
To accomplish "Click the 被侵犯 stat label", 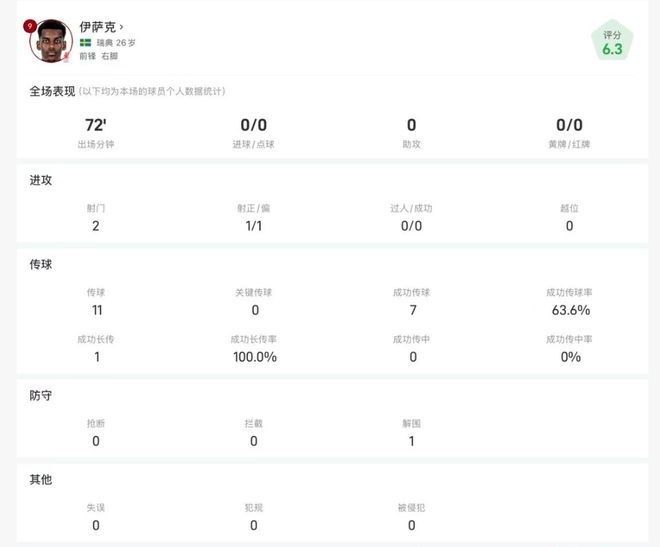I will [412, 507].
